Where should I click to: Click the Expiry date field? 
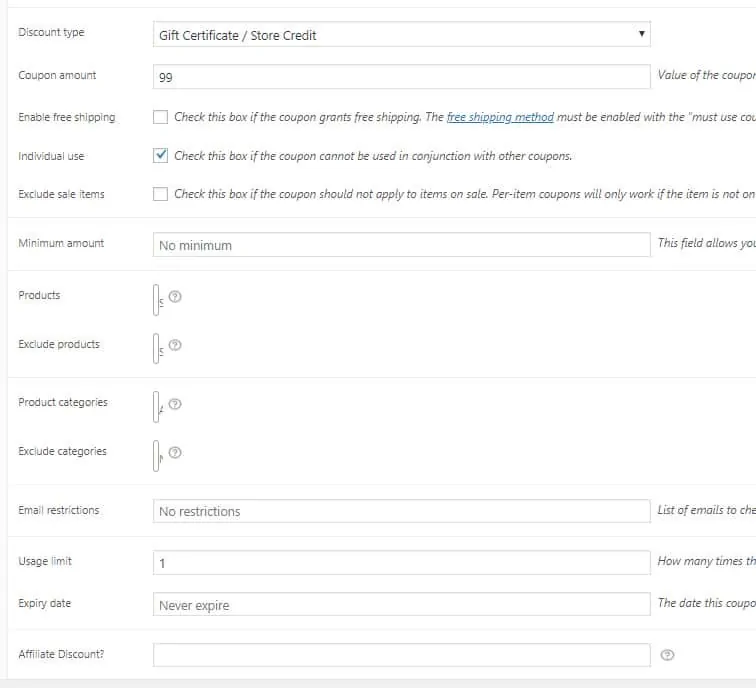pyautogui.click(x=402, y=604)
